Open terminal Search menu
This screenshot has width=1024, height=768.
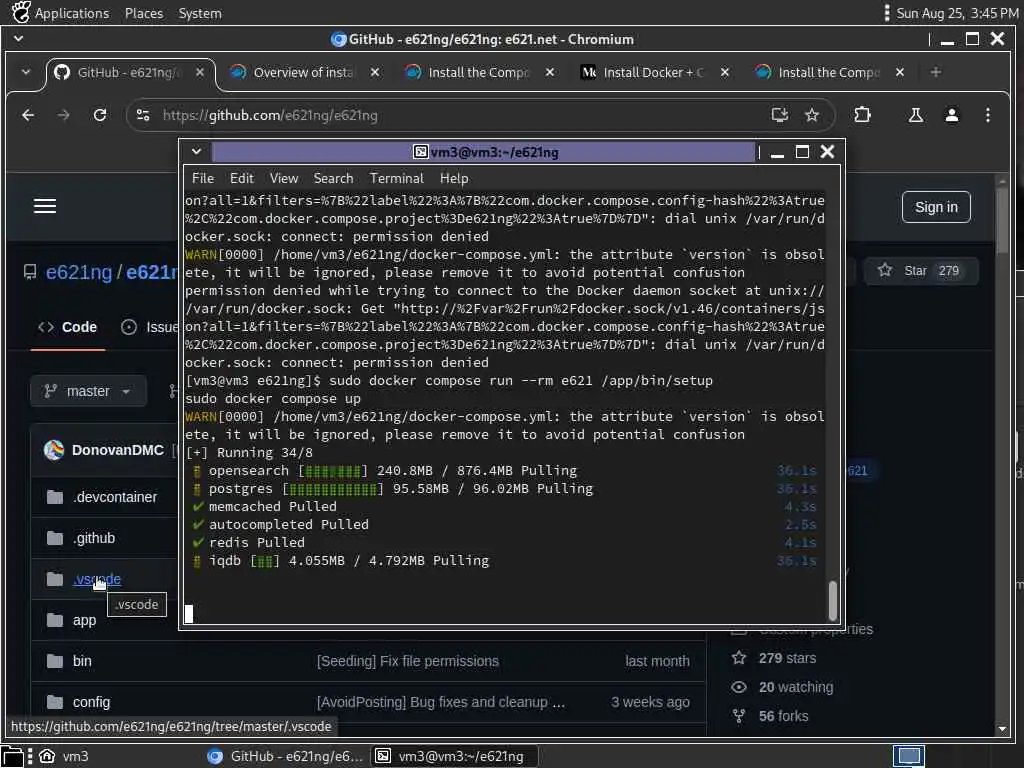pyautogui.click(x=333, y=178)
